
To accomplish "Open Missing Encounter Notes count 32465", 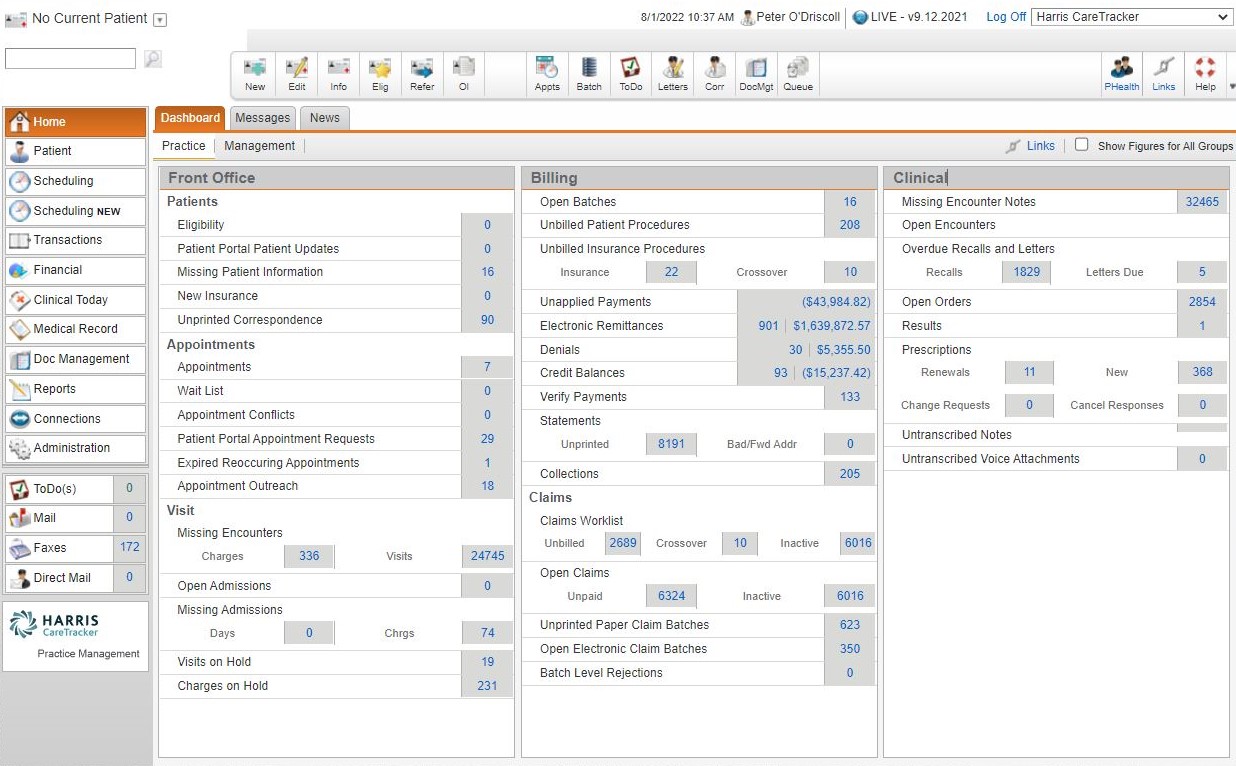I will coord(1202,202).
